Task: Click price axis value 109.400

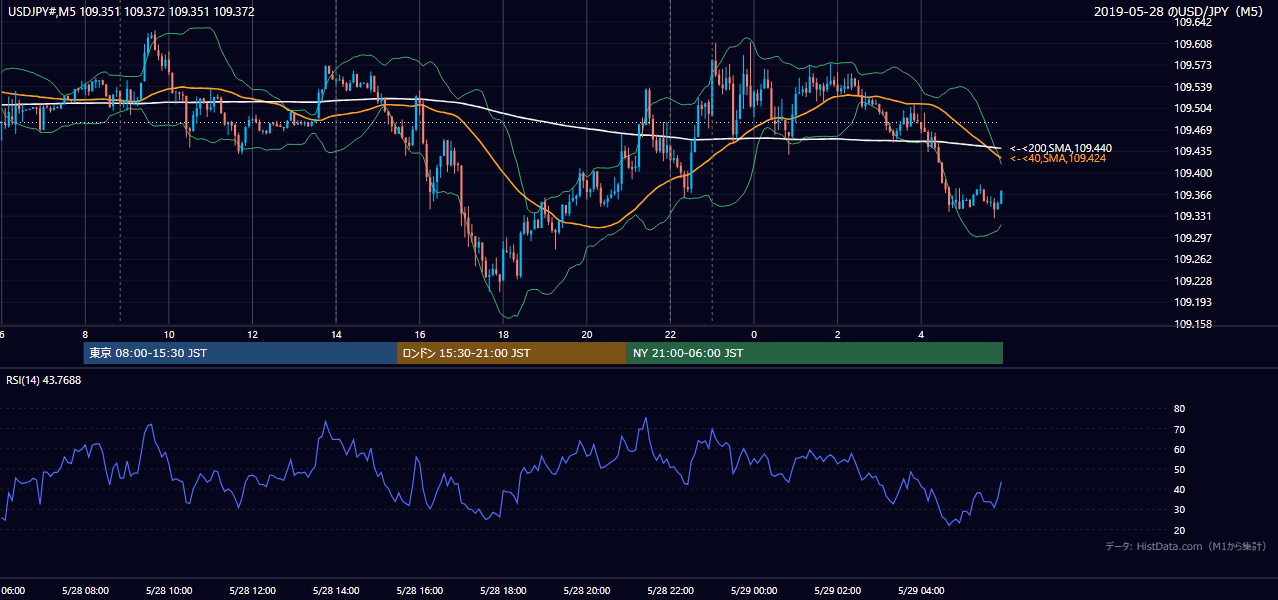Action: pyautogui.click(x=1193, y=173)
